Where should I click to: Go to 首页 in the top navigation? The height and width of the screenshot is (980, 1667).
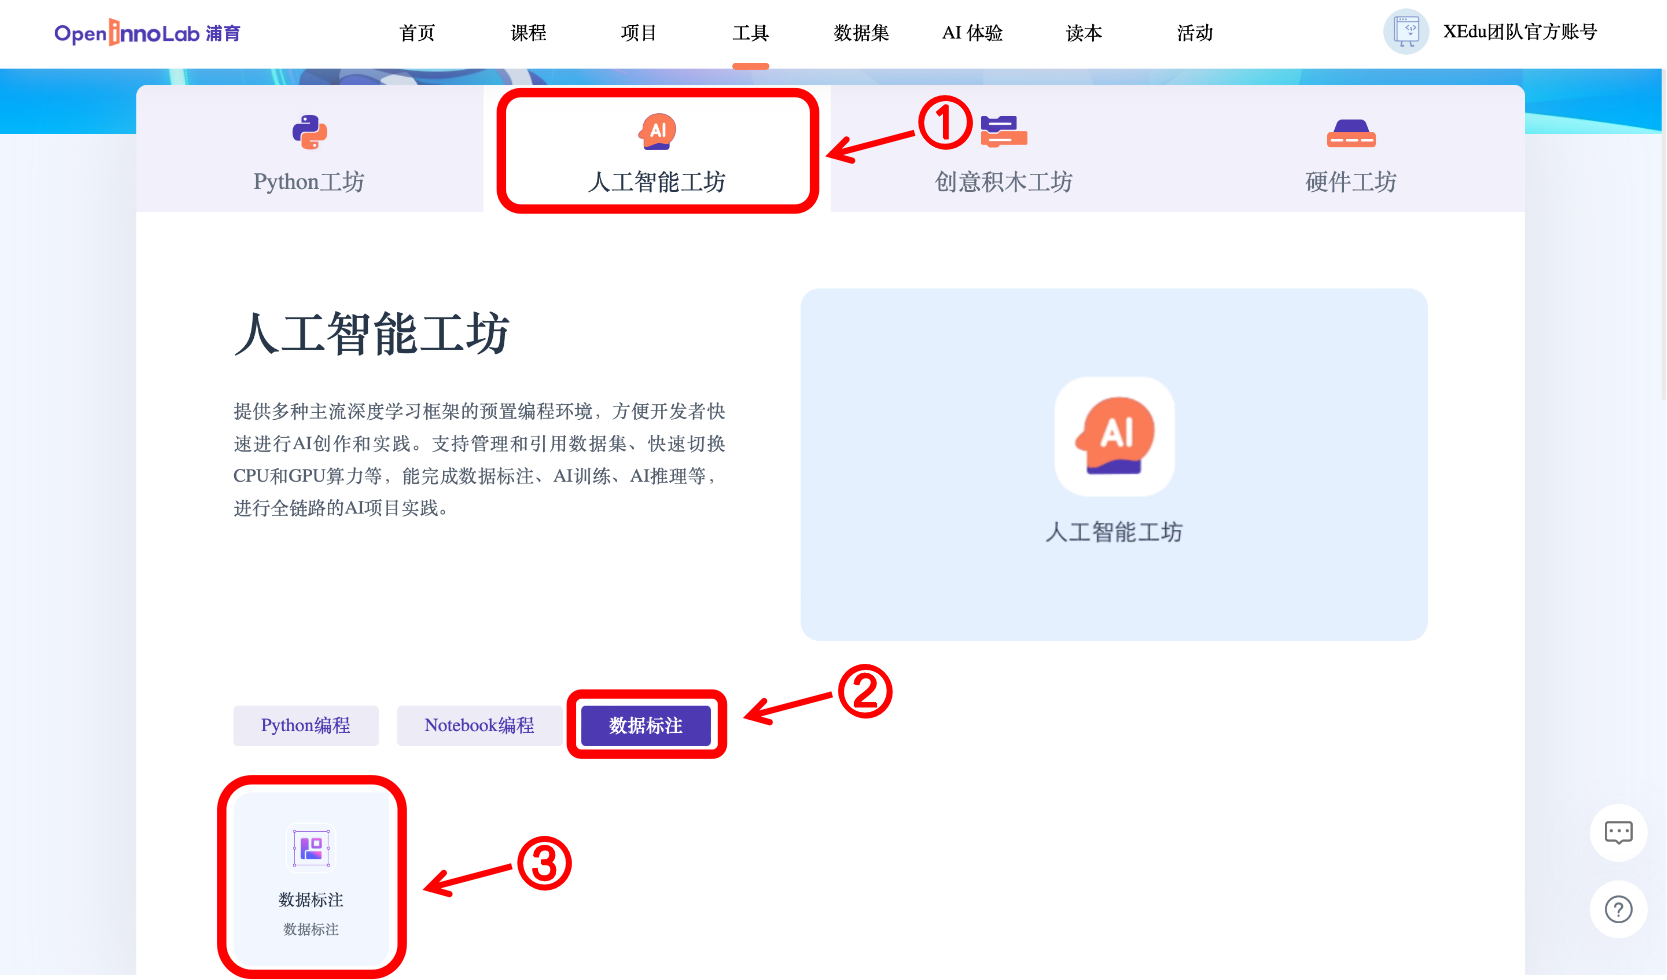pyautogui.click(x=417, y=33)
